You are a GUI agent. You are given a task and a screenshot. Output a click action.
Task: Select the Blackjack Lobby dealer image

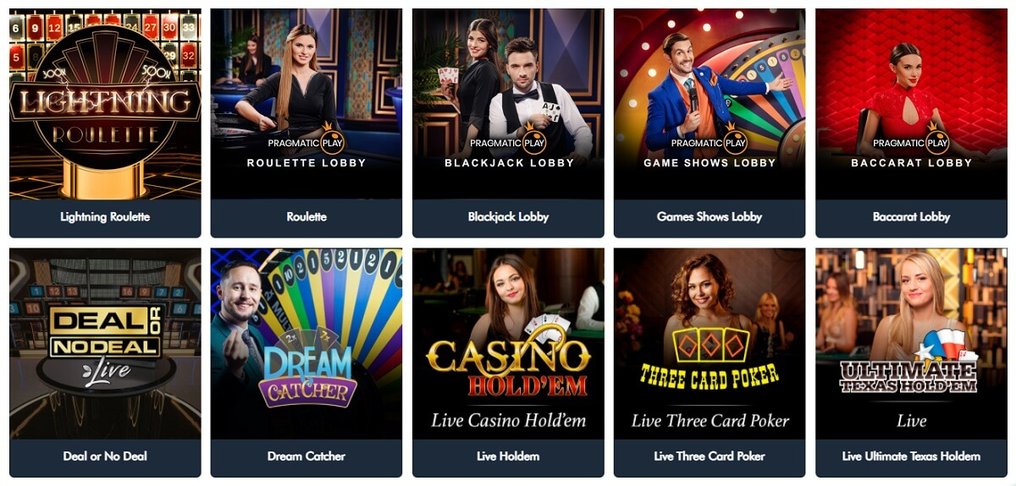click(508, 104)
